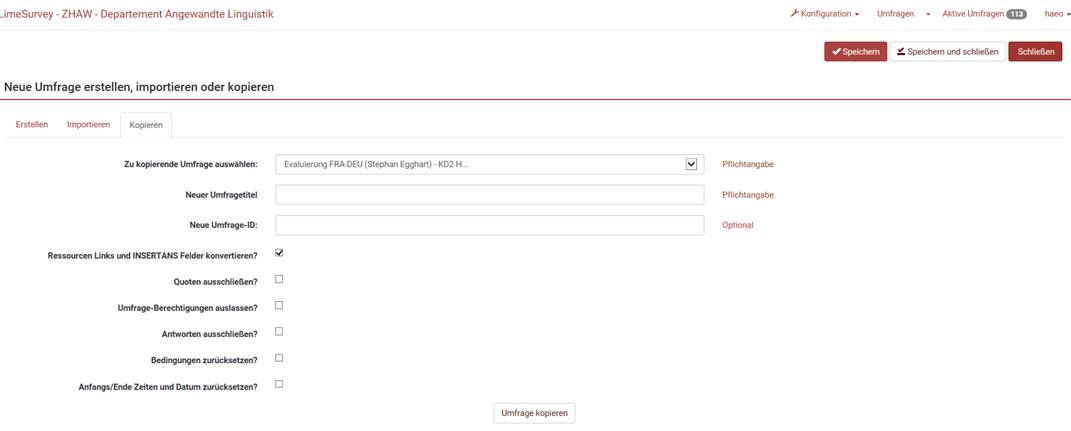Click the icon in Speichern und schließen
Image resolution: width=1071 pixels, height=431 pixels.
point(901,52)
